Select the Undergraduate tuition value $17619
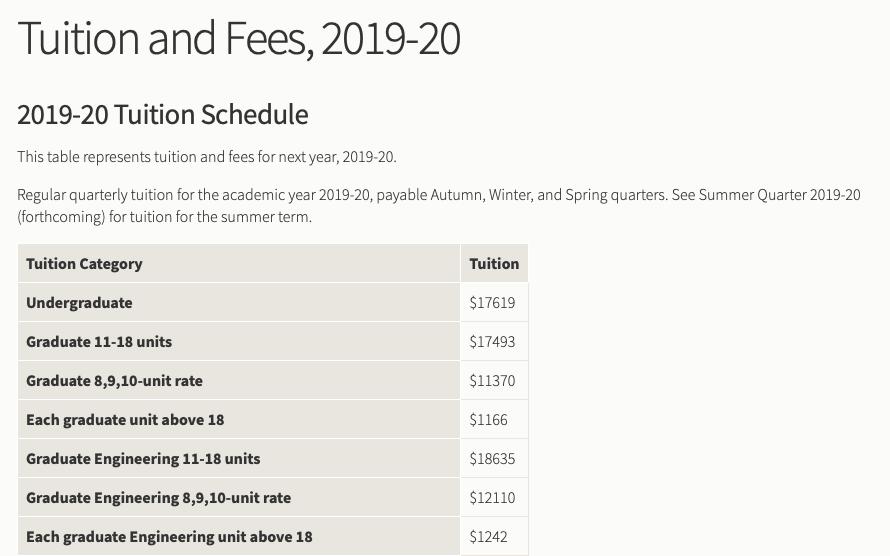 (492, 303)
